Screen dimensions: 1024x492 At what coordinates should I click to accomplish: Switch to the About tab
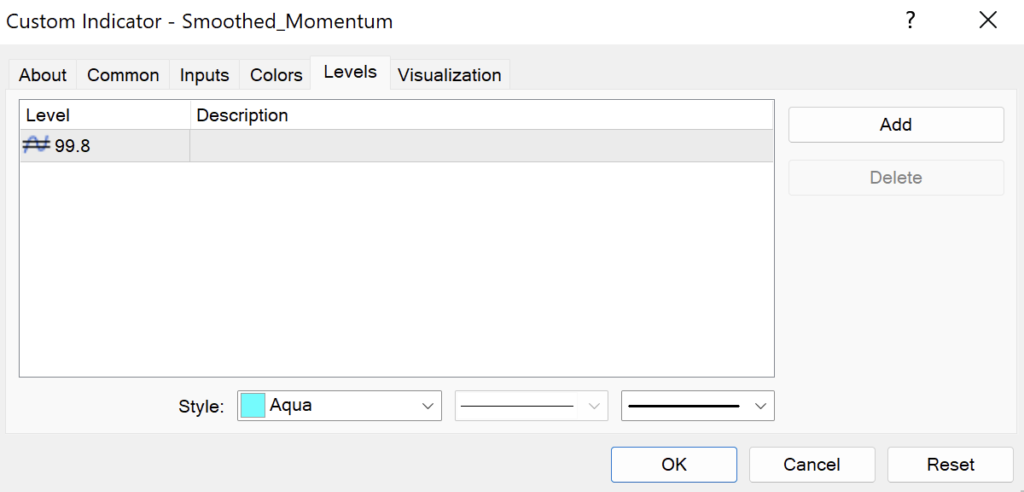(x=43, y=75)
